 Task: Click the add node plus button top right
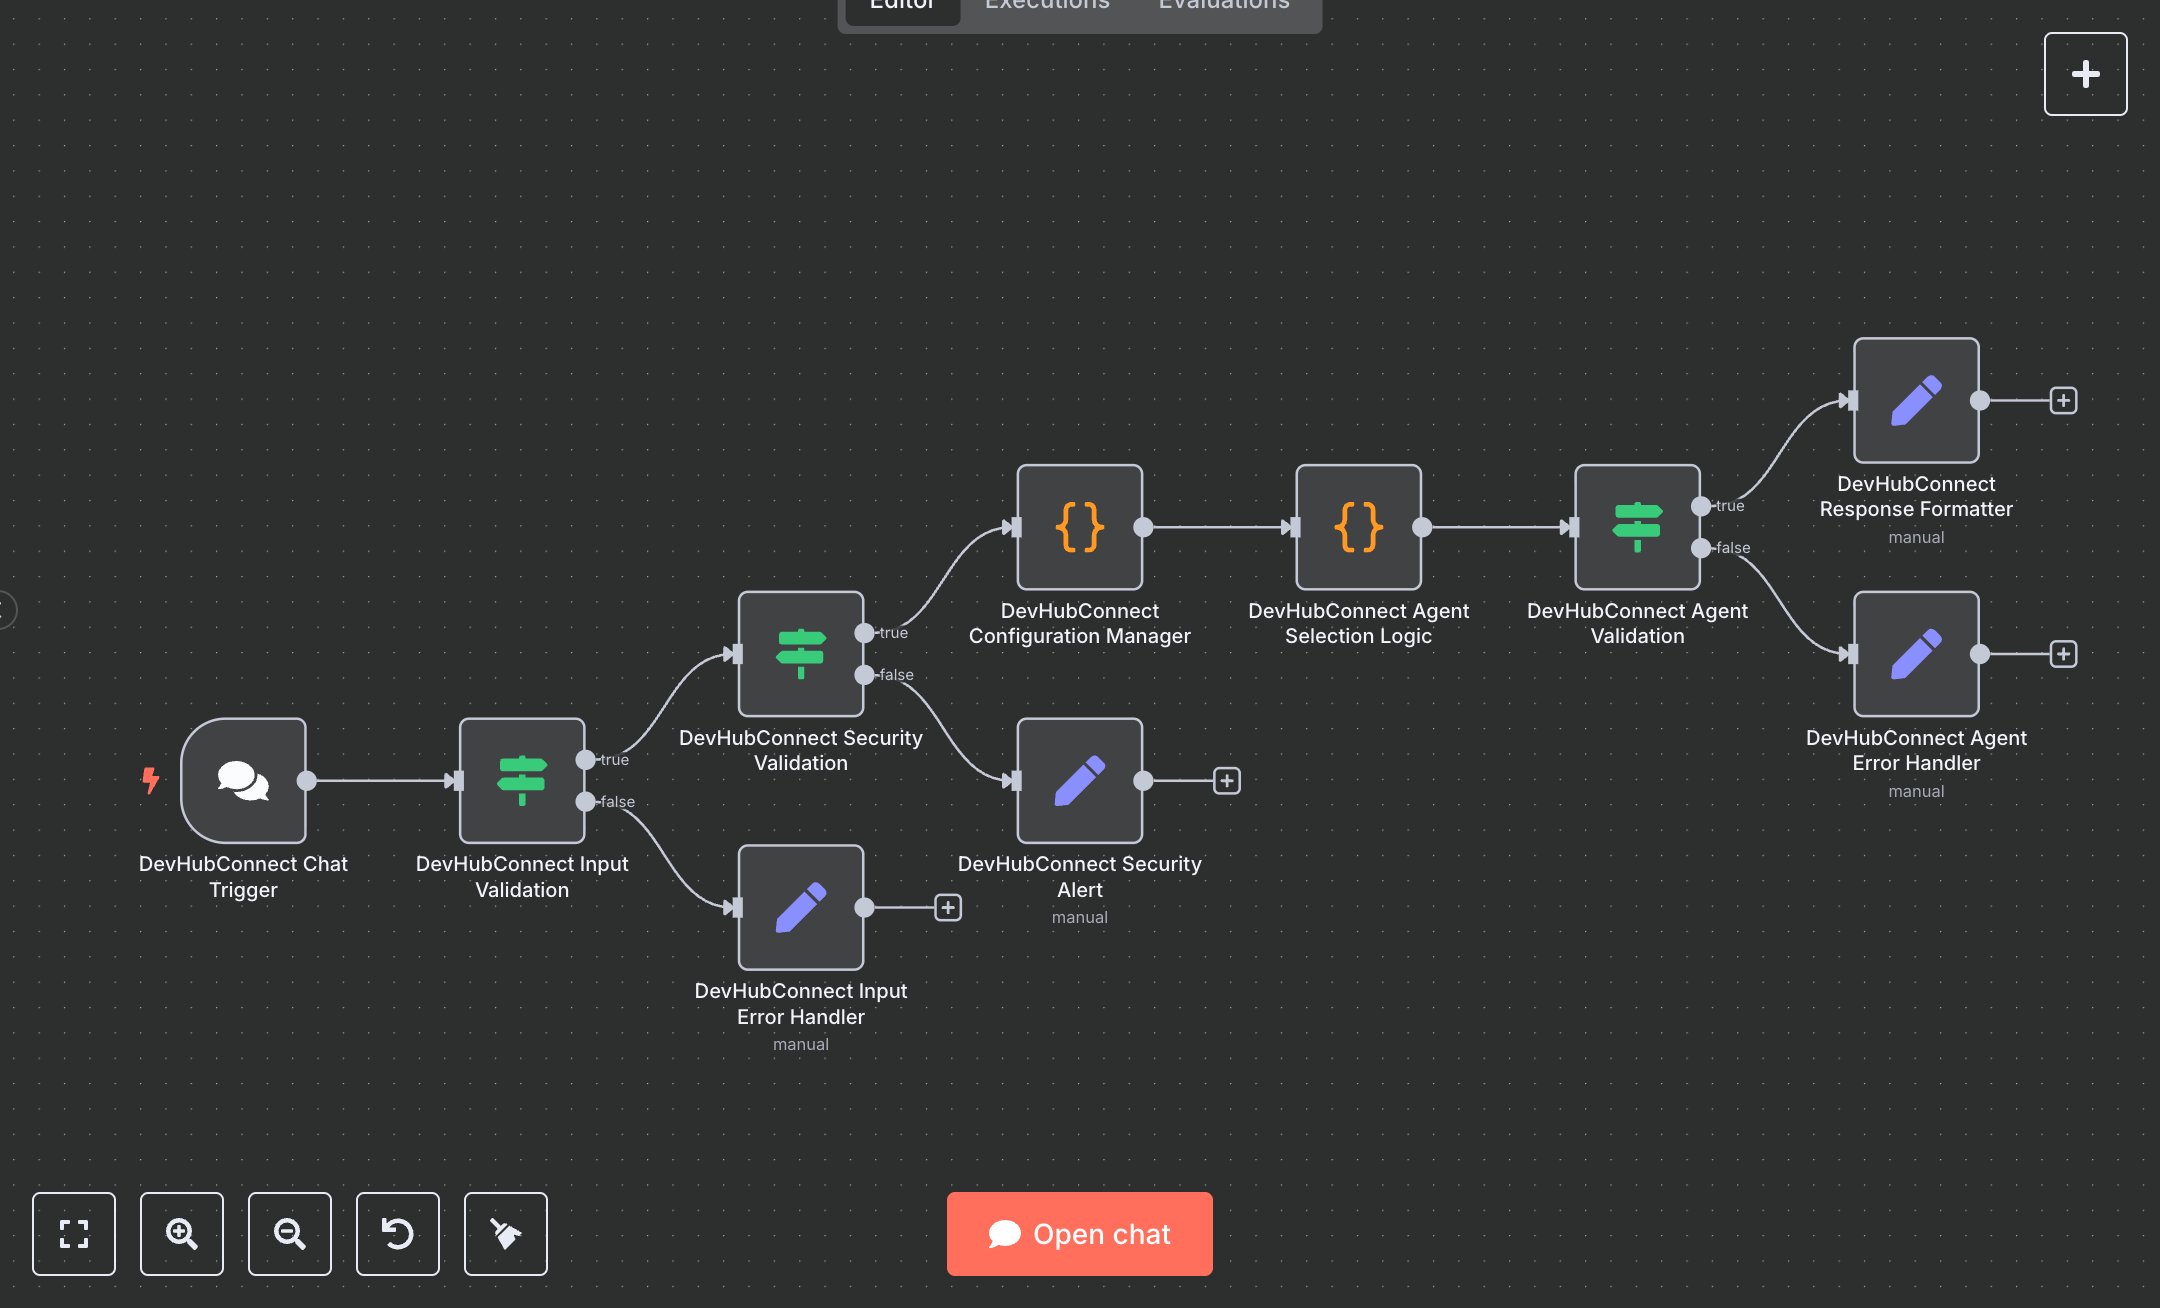coord(2086,73)
